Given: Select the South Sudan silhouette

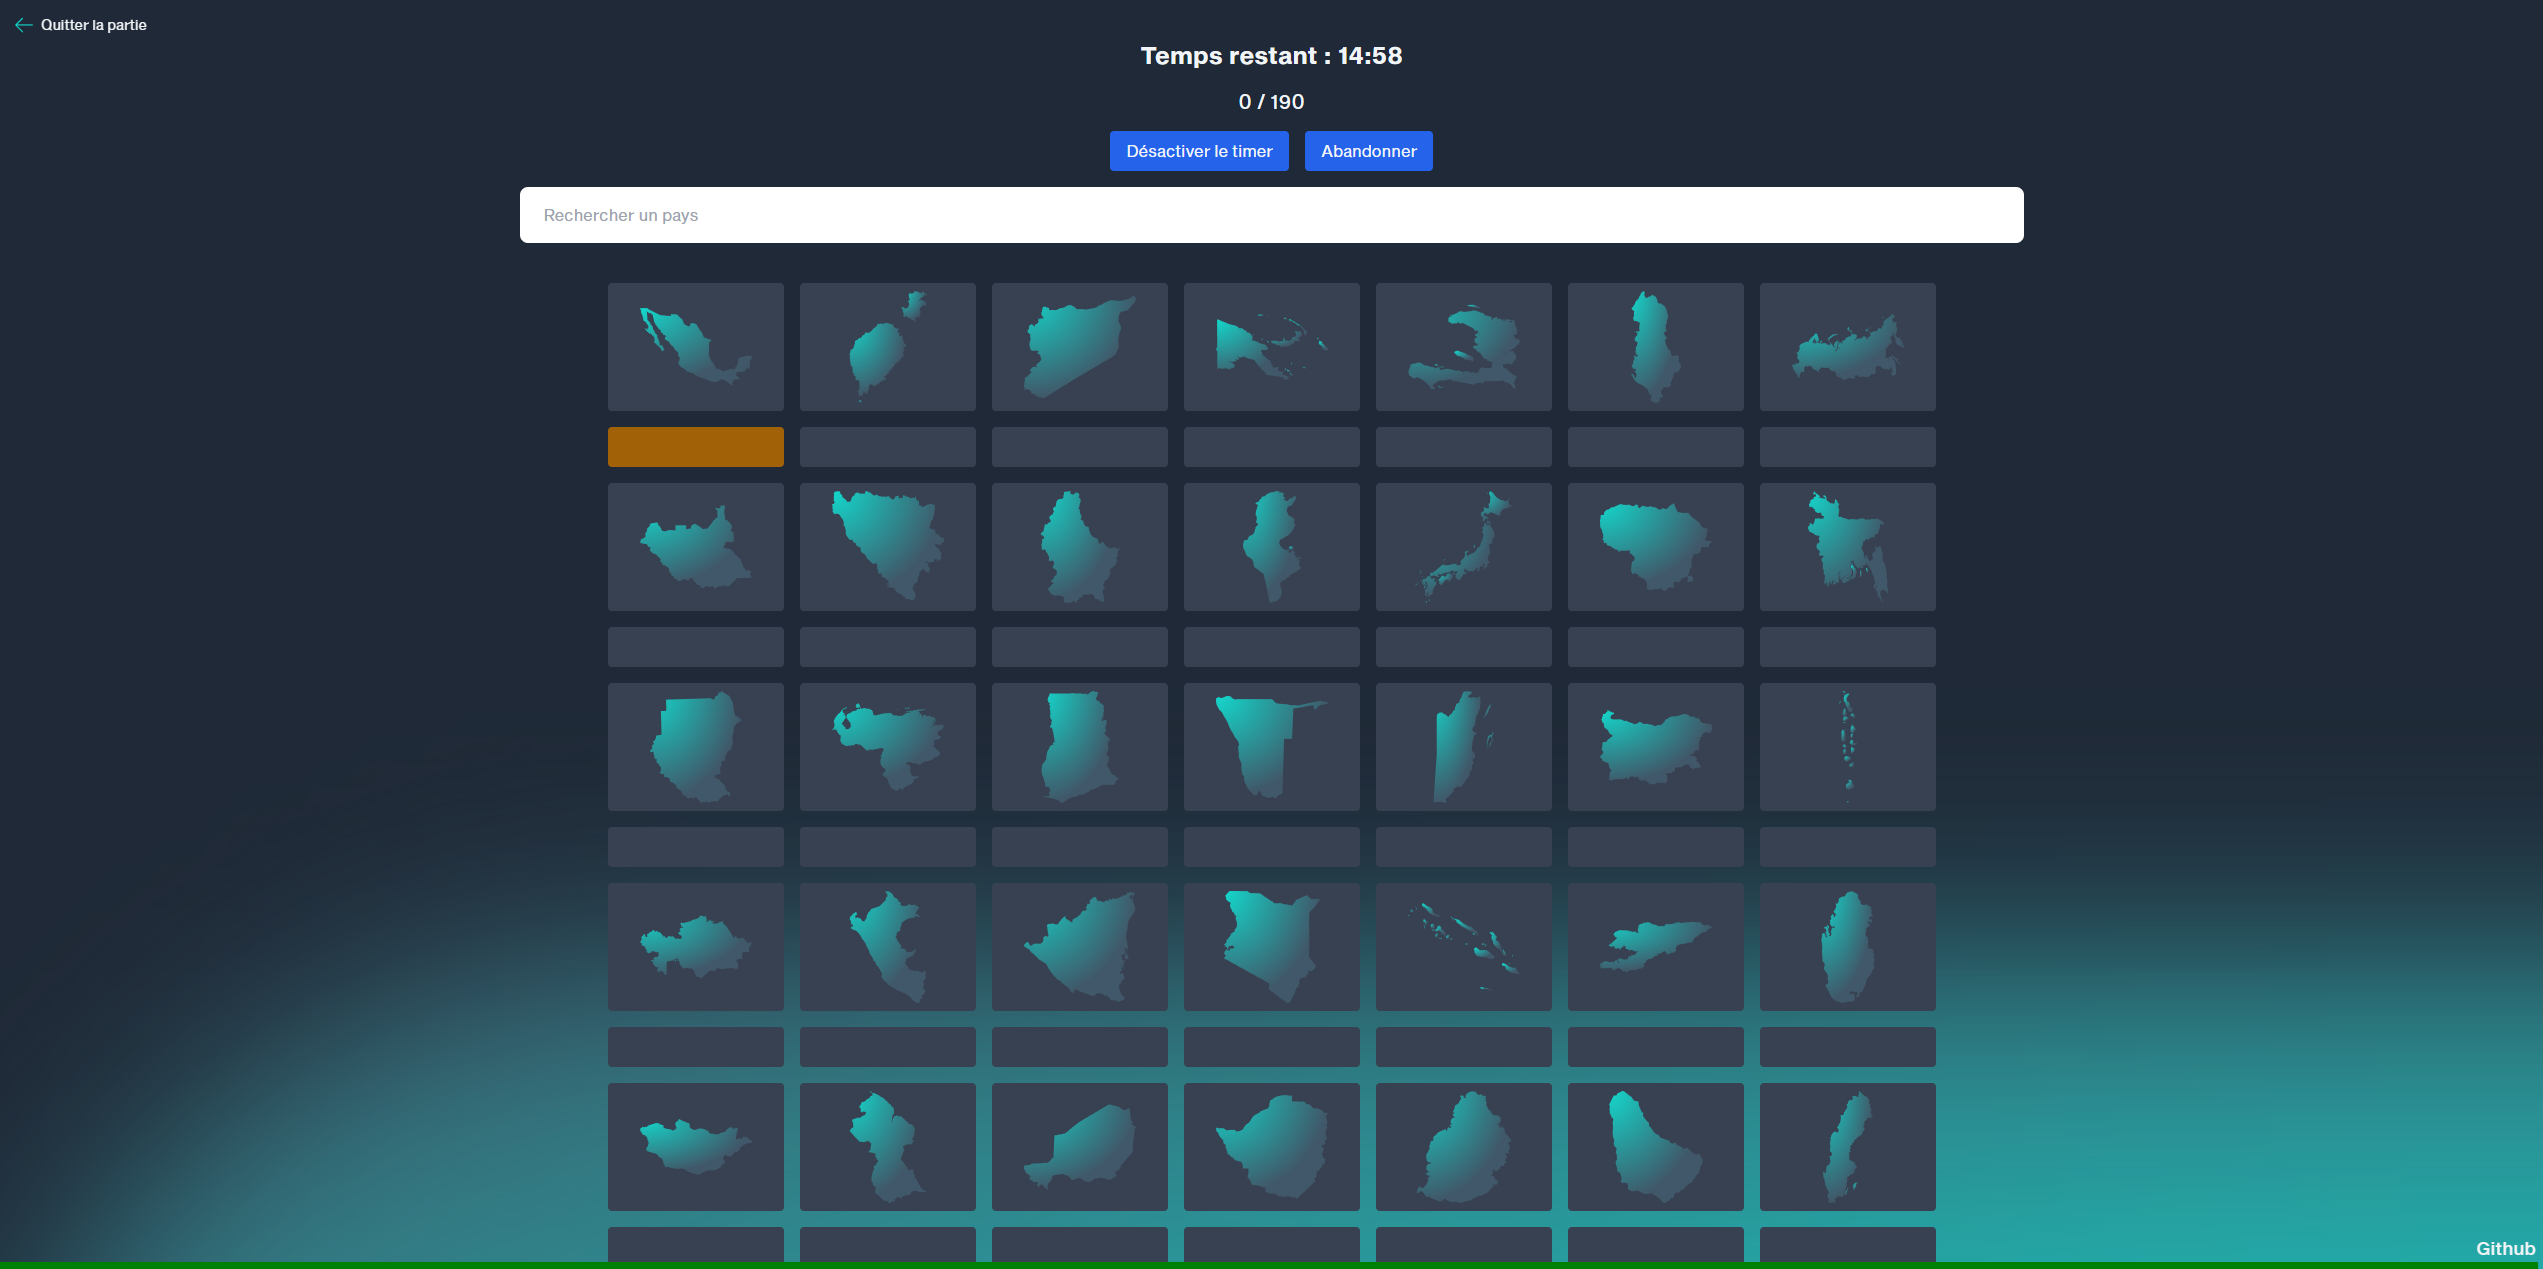Looking at the screenshot, I should (x=696, y=547).
